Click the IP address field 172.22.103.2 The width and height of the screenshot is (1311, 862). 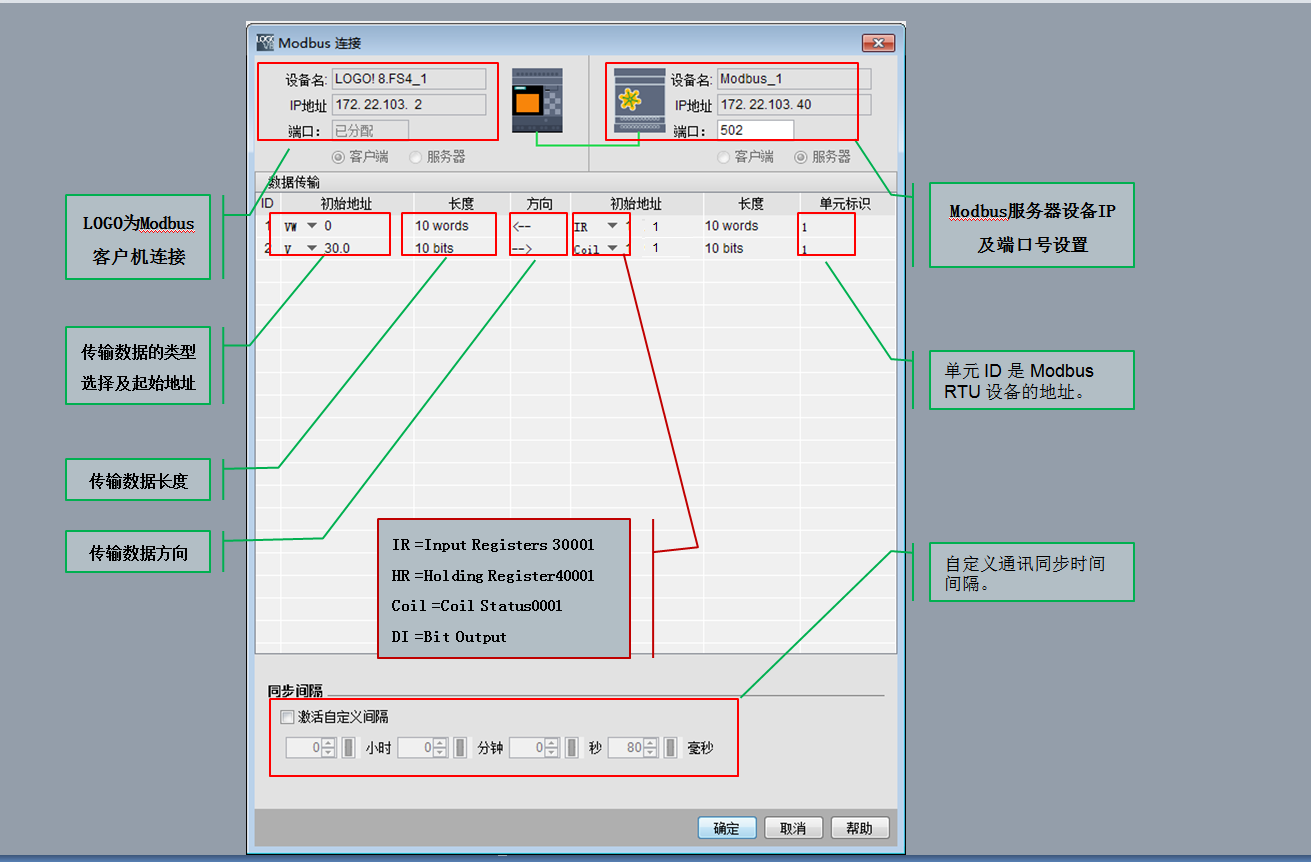[409, 105]
